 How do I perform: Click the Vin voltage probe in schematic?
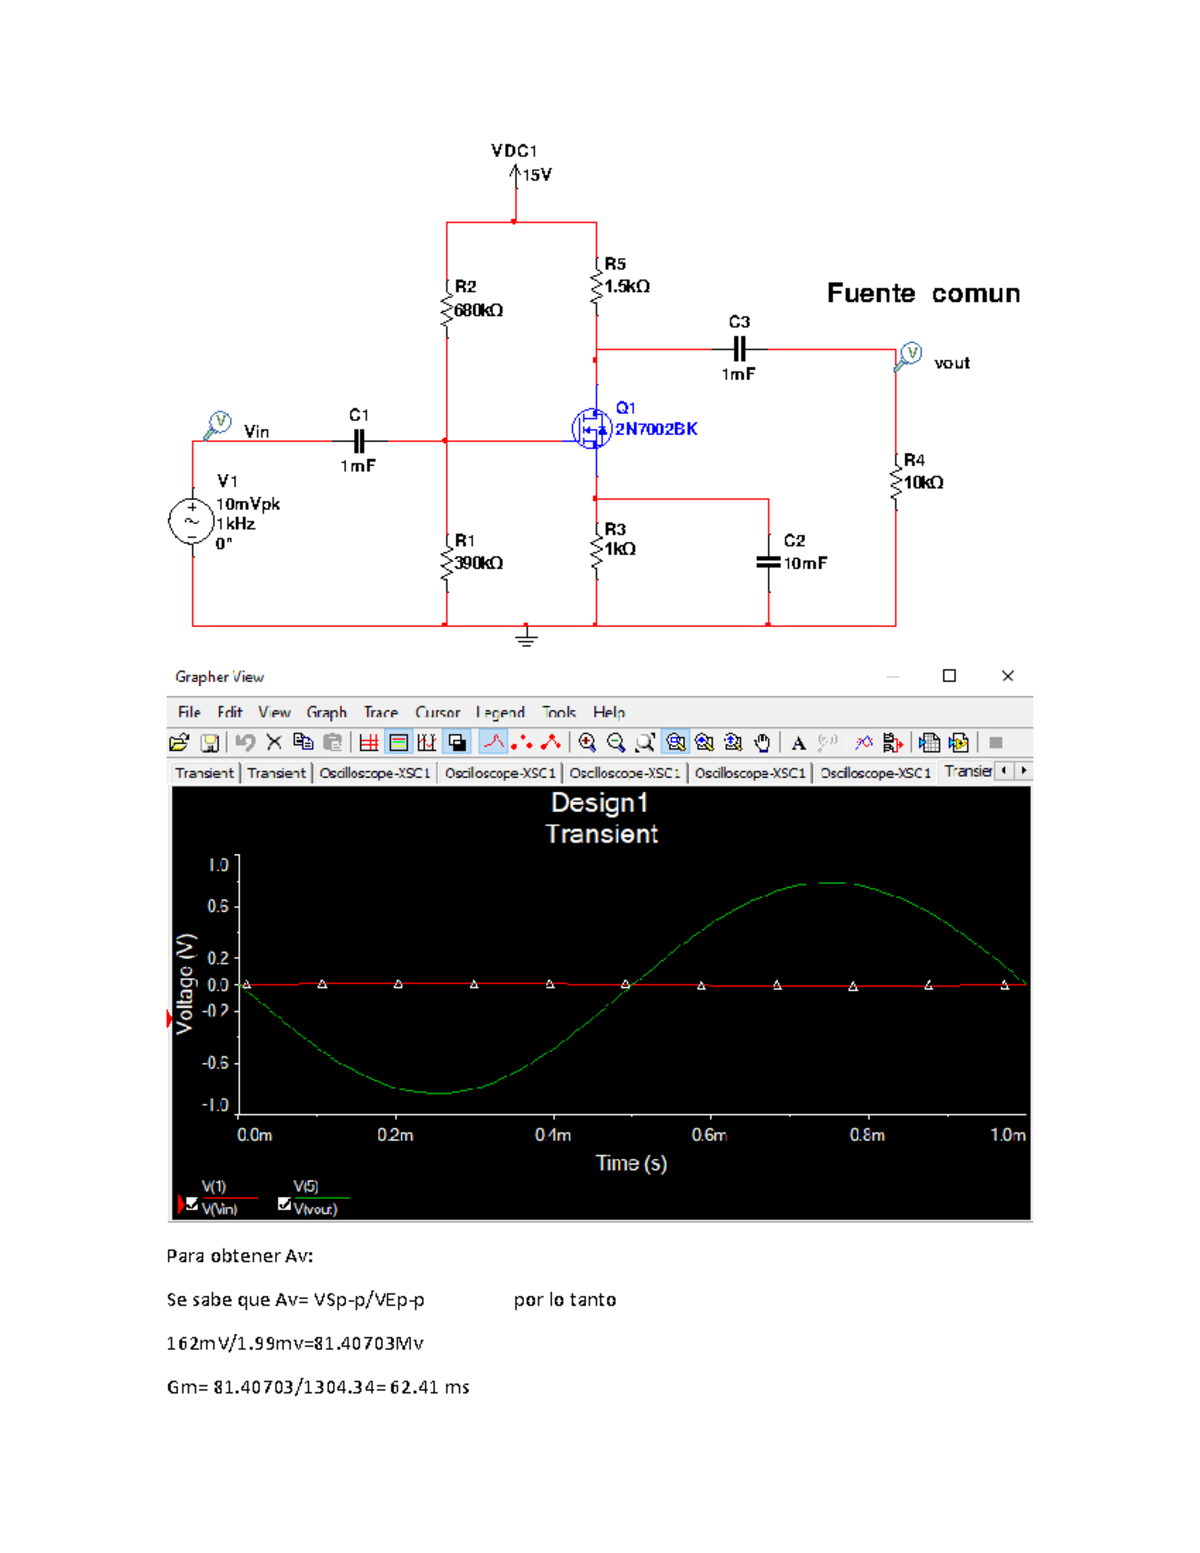[217, 425]
